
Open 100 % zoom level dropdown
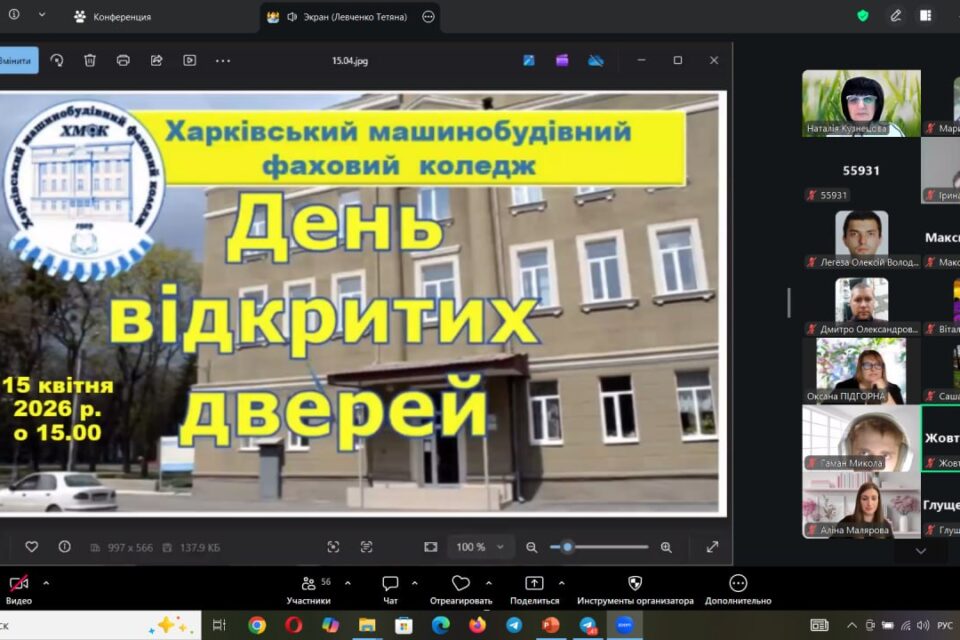point(480,547)
